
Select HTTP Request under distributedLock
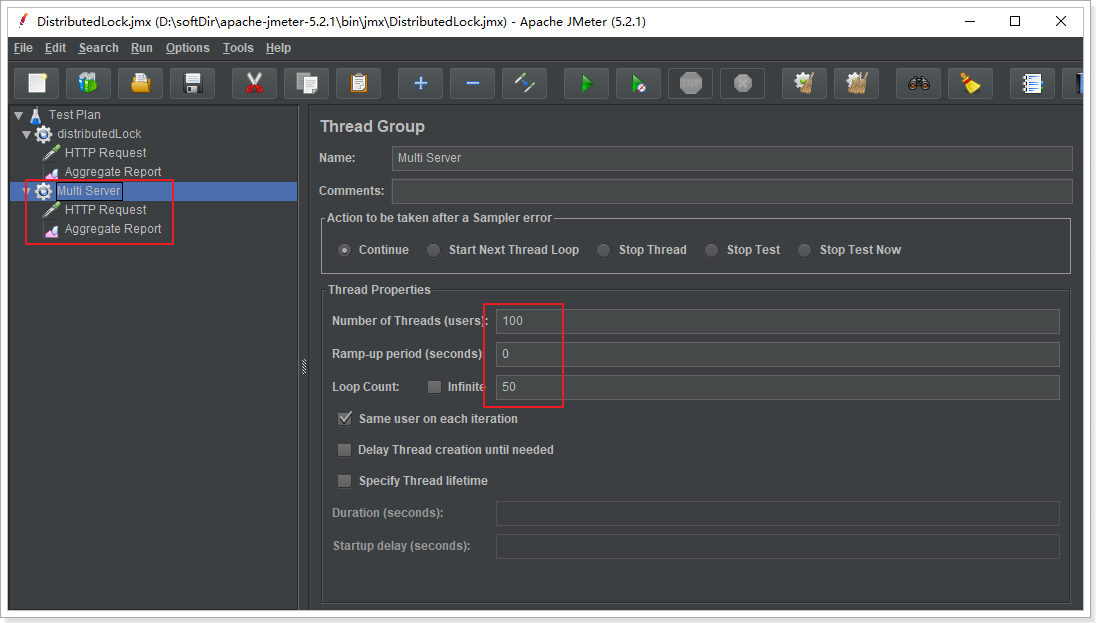(106, 152)
